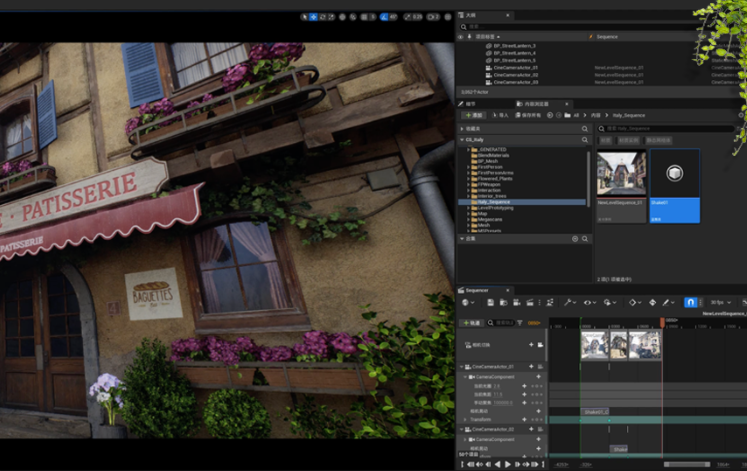
Task: Open Sequencer world globe dropdown
Action: coord(468,302)
